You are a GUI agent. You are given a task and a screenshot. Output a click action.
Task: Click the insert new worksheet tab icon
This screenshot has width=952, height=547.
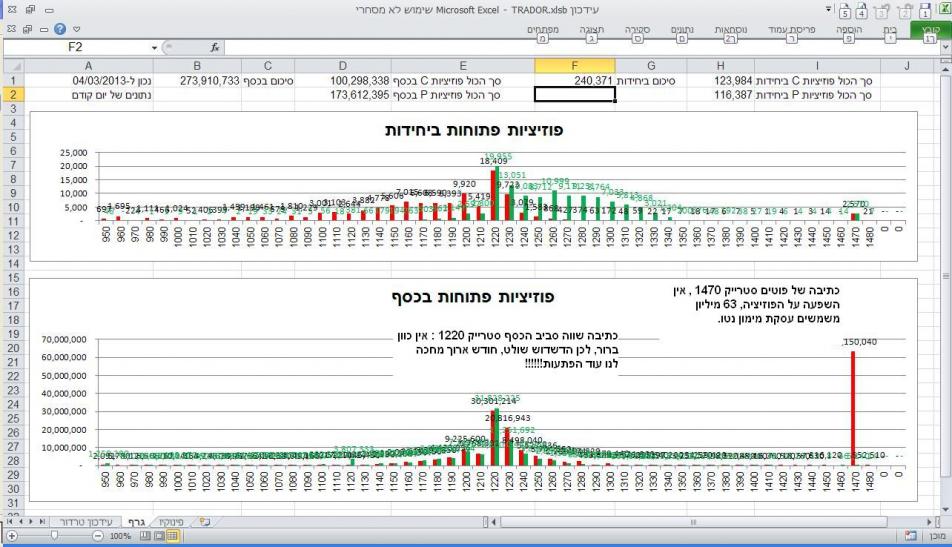coord(208,521)
